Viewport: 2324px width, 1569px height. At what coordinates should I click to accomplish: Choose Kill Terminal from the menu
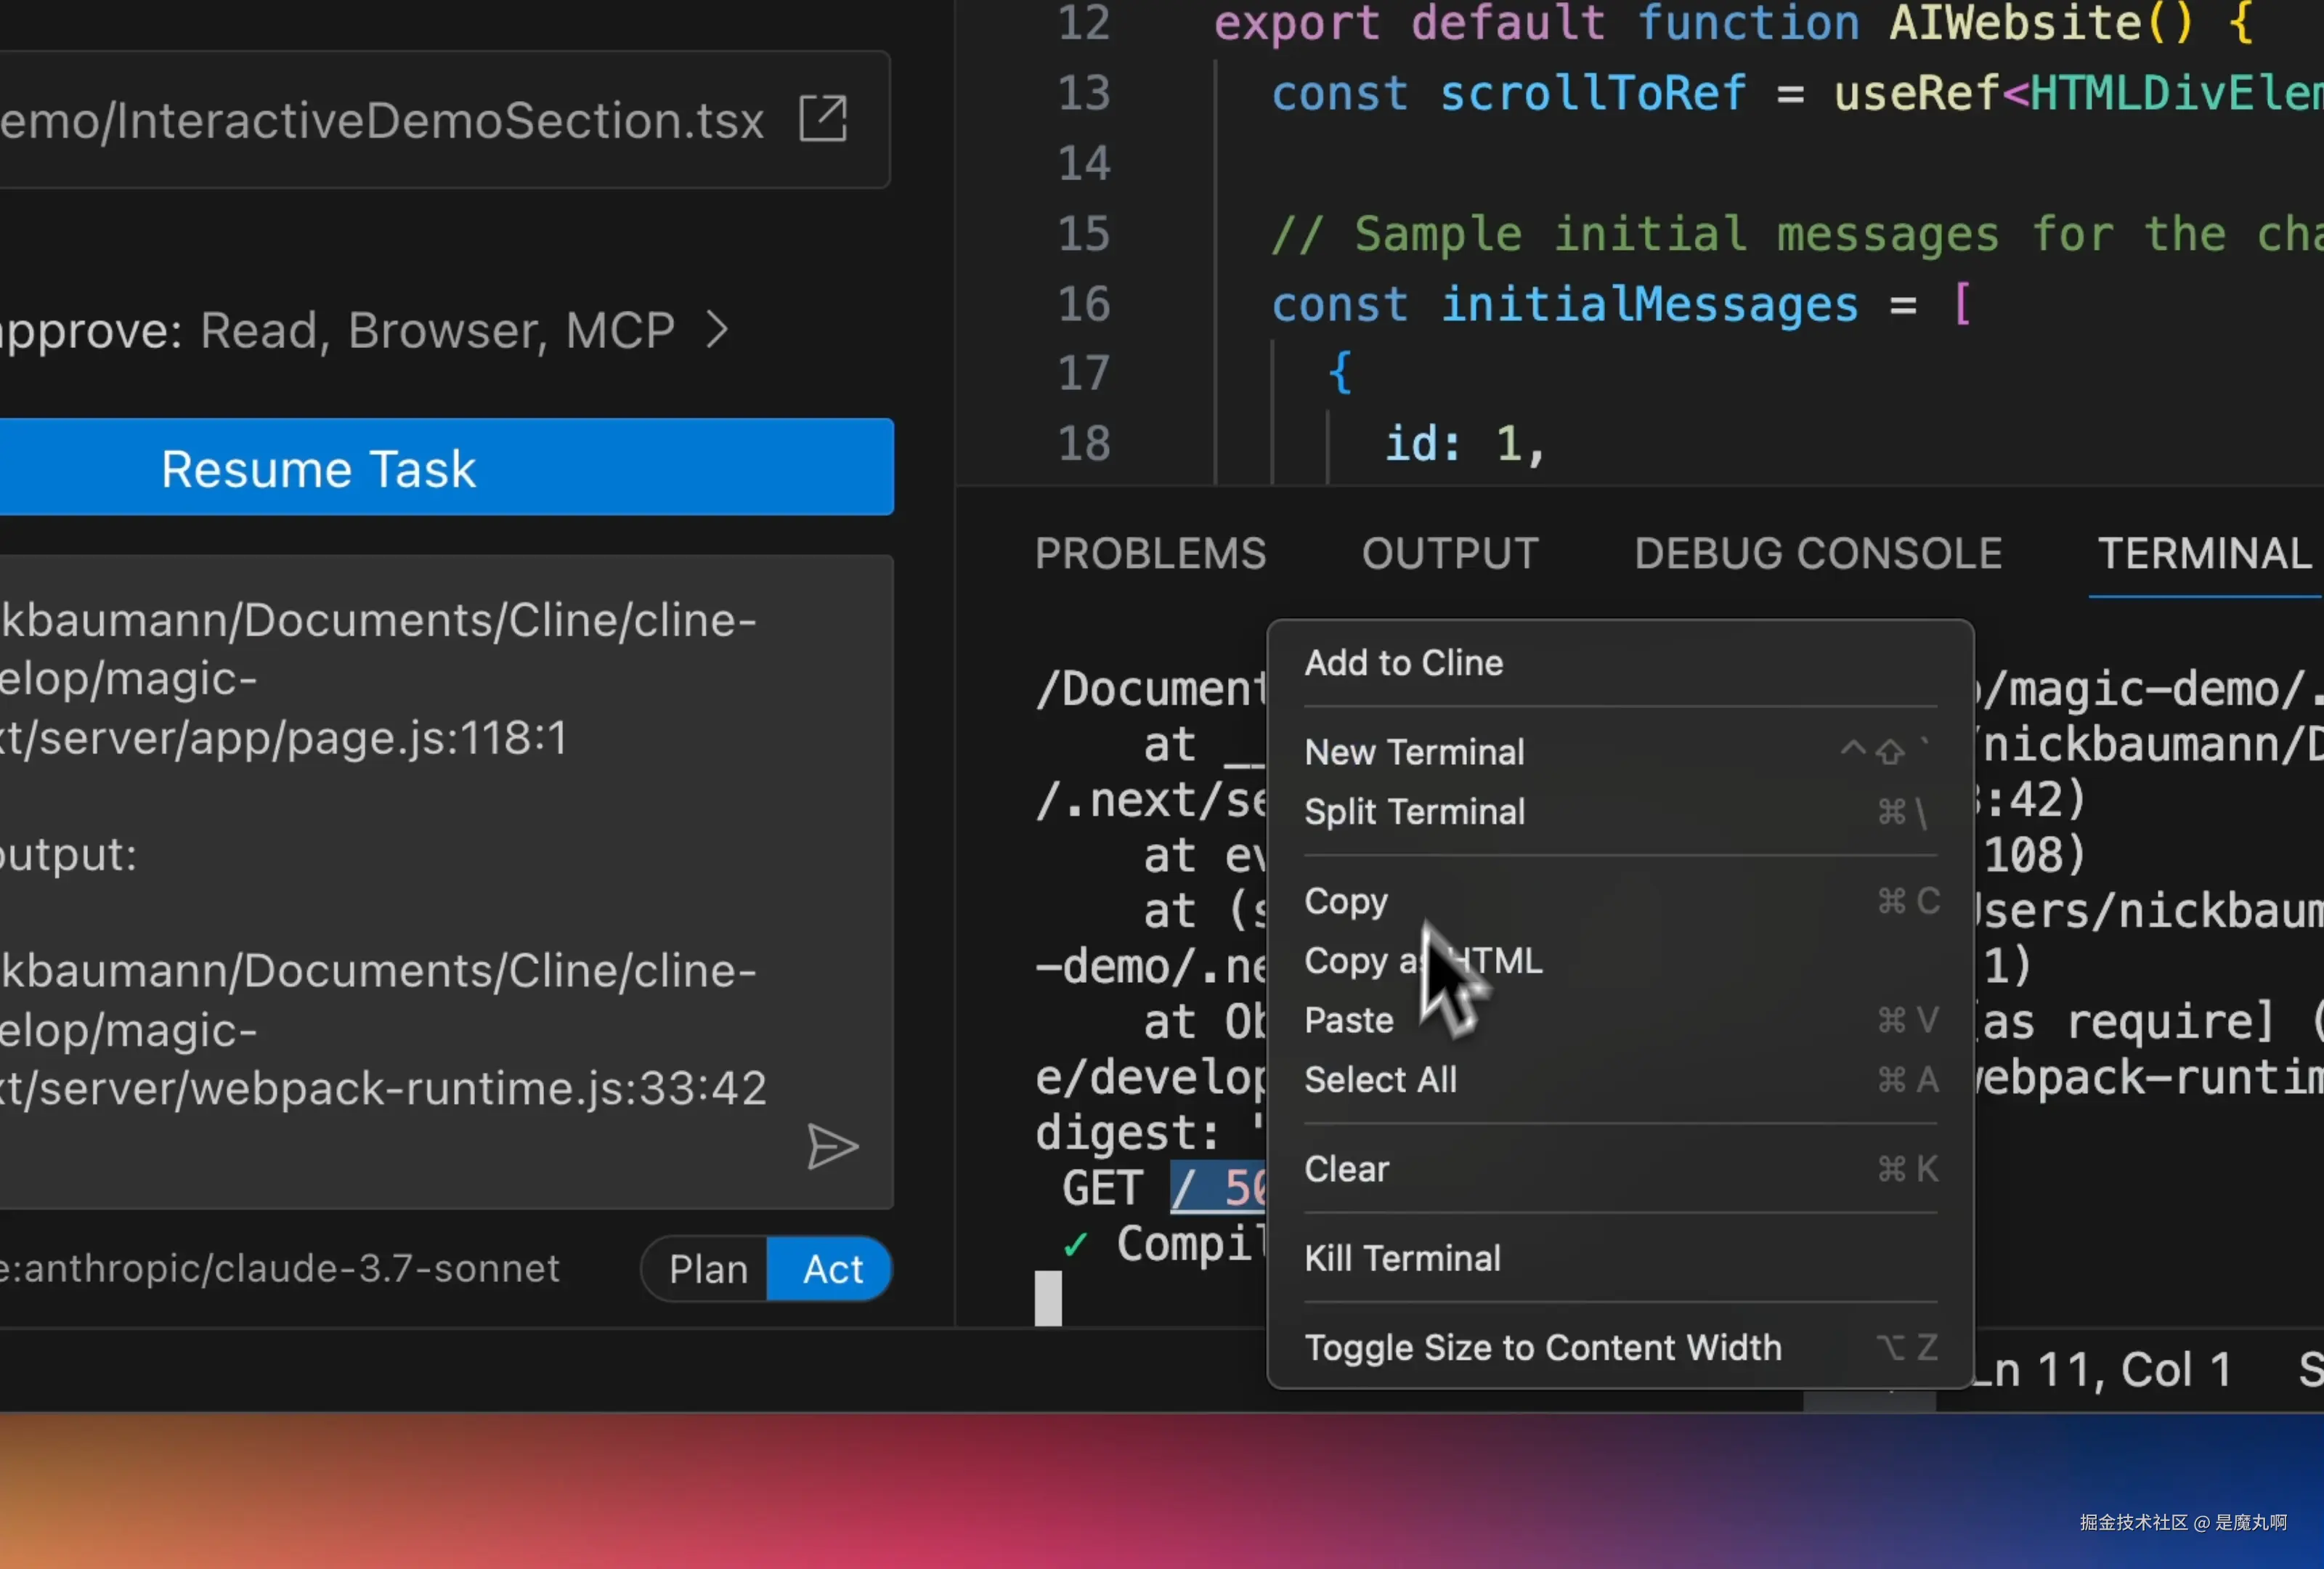(x=1402, y=1258)
